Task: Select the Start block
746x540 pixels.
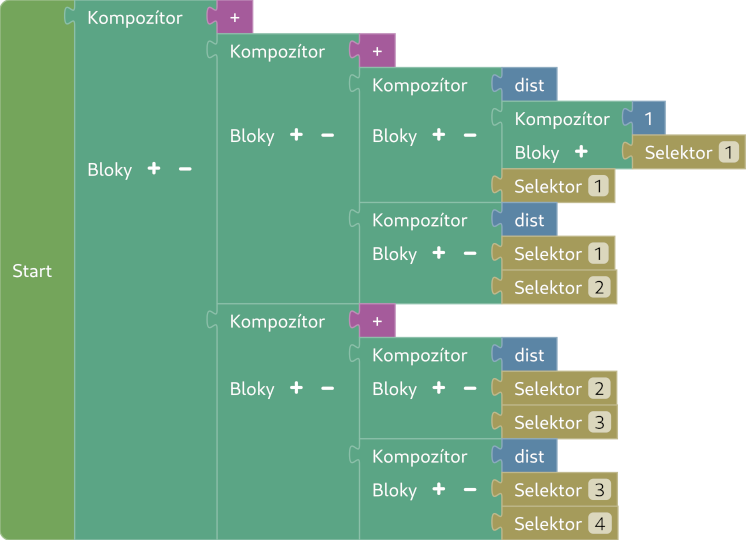Action: tap(32, 271)
